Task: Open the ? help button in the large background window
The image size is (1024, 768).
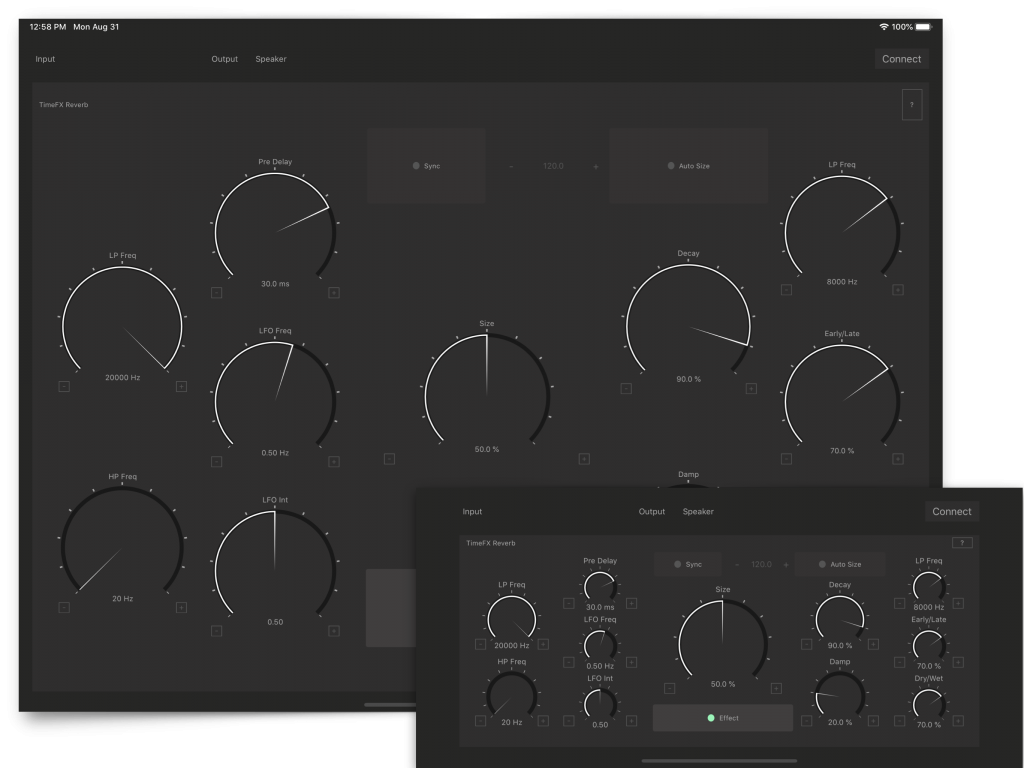Action: click(x=911, y=104)
